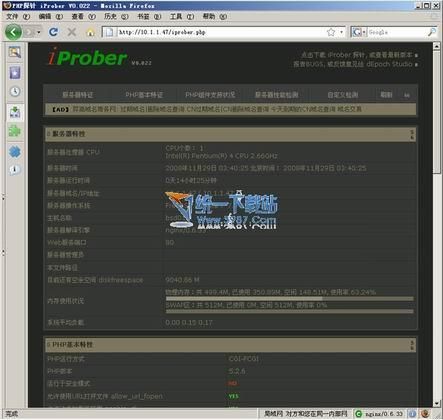This screenshot has width=443, height=420.
Task: Go to the 自定义检测 navigation tab
Action: pyautogui.click(x=343, y=95)
